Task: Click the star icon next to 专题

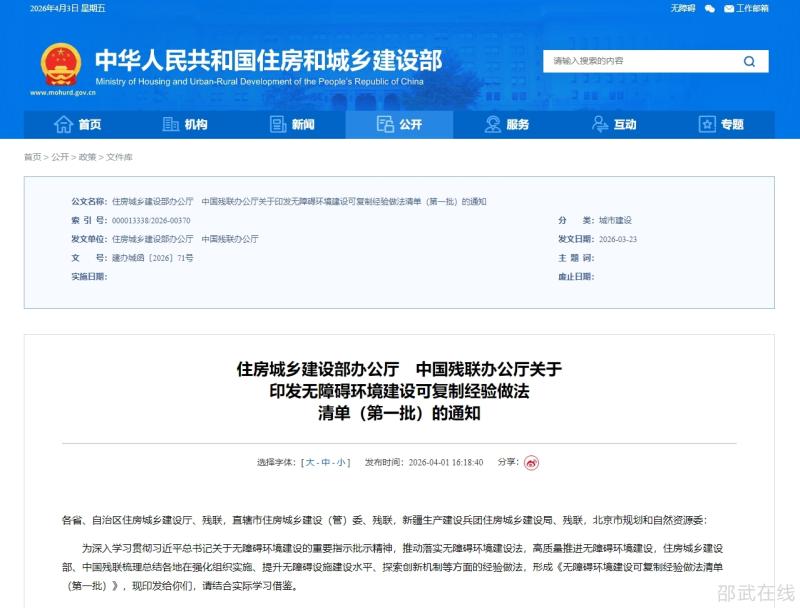Action: pos(707,124)
